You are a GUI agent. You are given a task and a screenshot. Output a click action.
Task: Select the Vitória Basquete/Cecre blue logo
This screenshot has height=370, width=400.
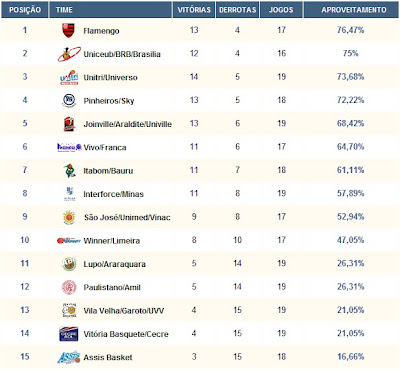coord(69,334)
